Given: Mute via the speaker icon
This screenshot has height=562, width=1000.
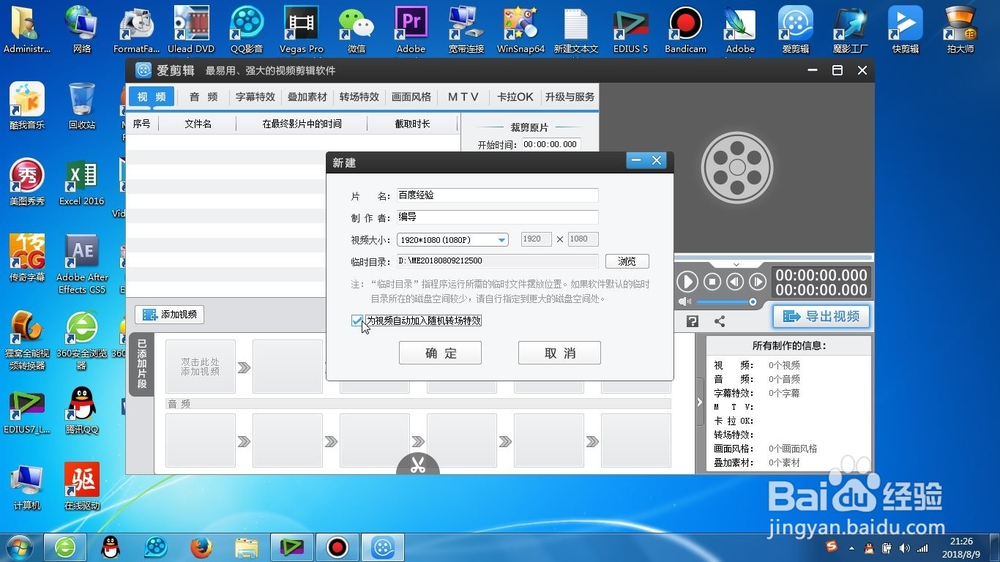Looking at the screenshot, I should (684, 302).
